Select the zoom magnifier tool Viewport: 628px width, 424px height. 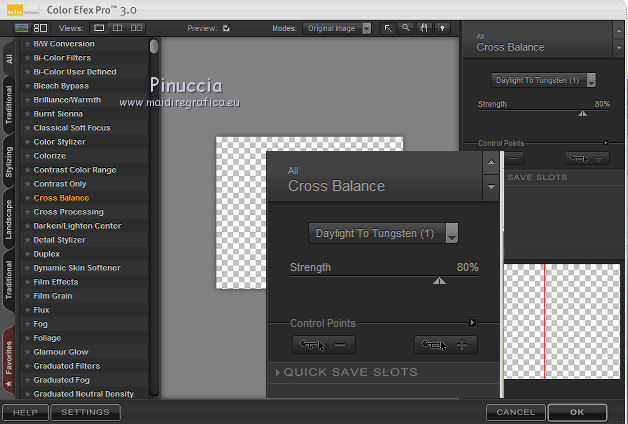(405, 28)
